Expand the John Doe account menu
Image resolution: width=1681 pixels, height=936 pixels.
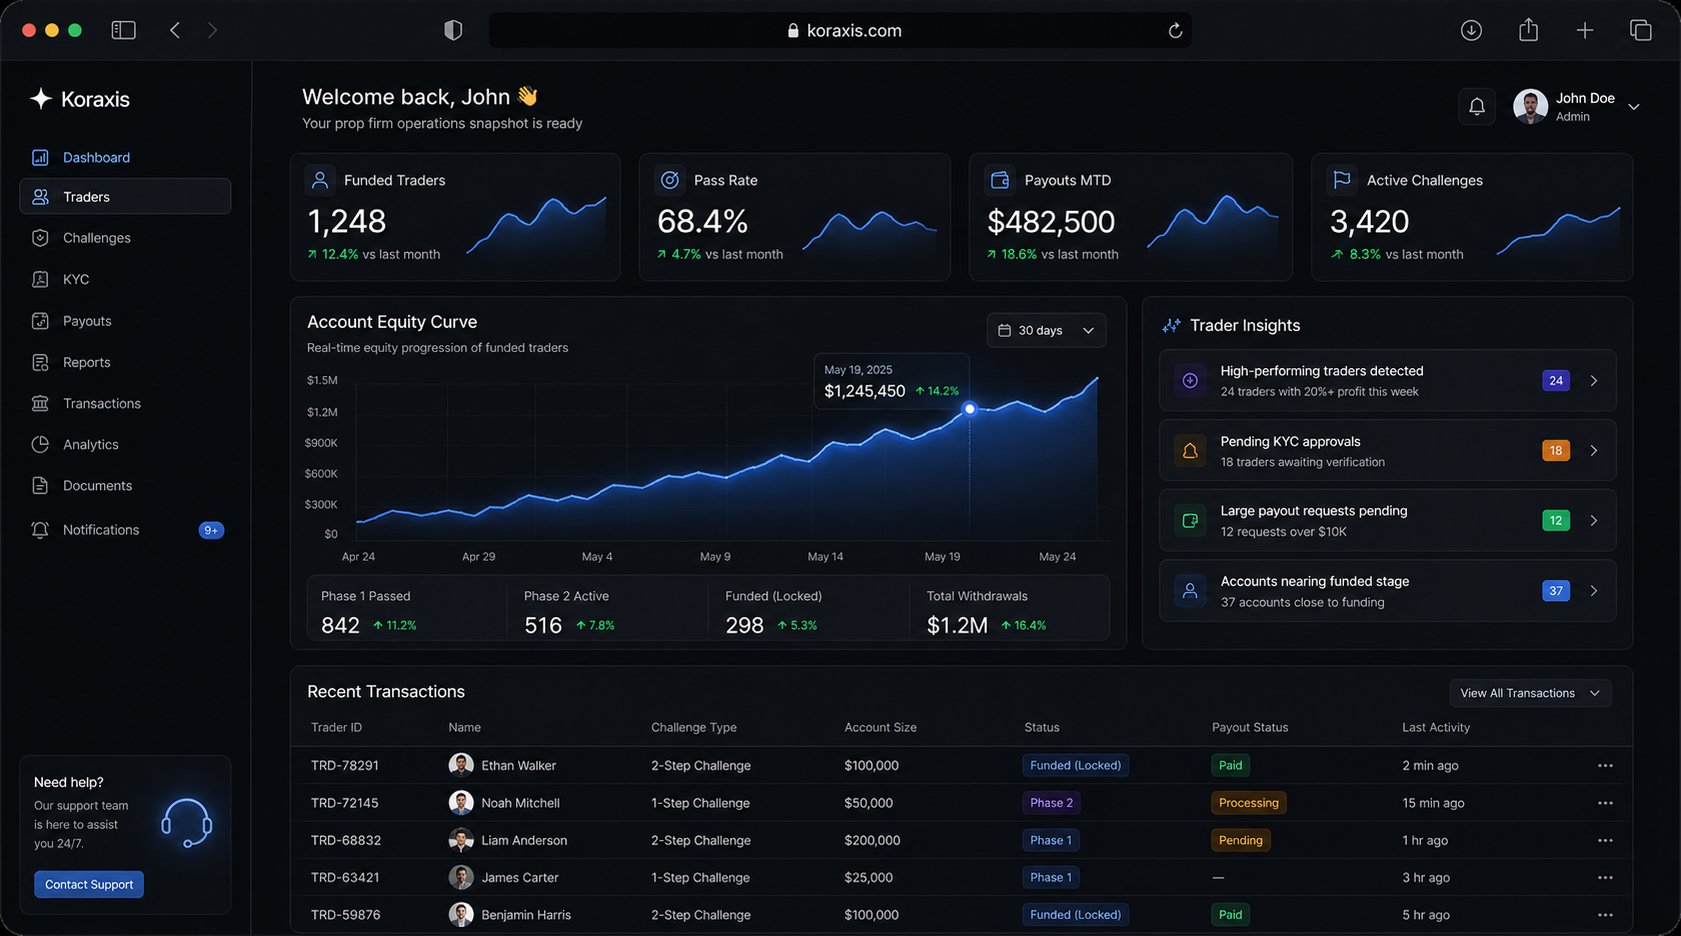1633,107
